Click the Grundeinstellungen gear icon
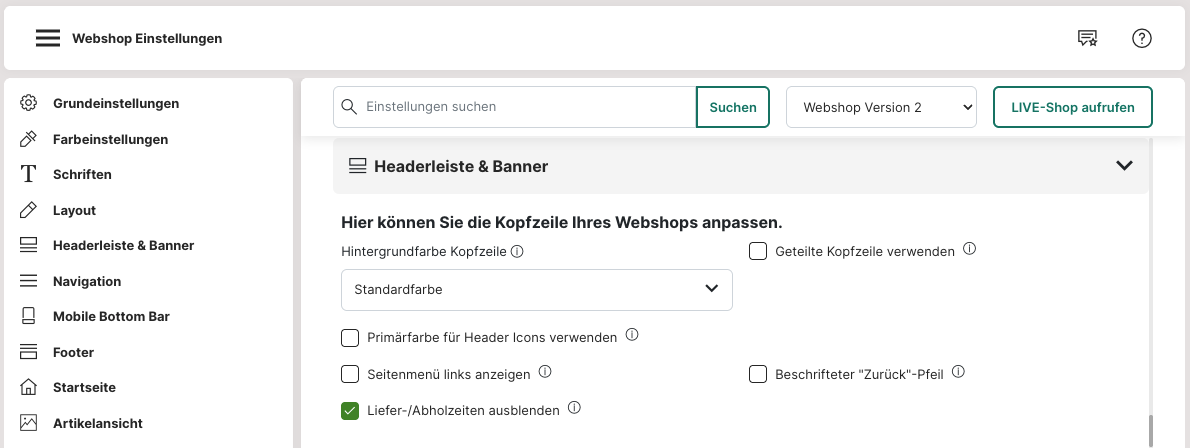 (x=29, y=103)
